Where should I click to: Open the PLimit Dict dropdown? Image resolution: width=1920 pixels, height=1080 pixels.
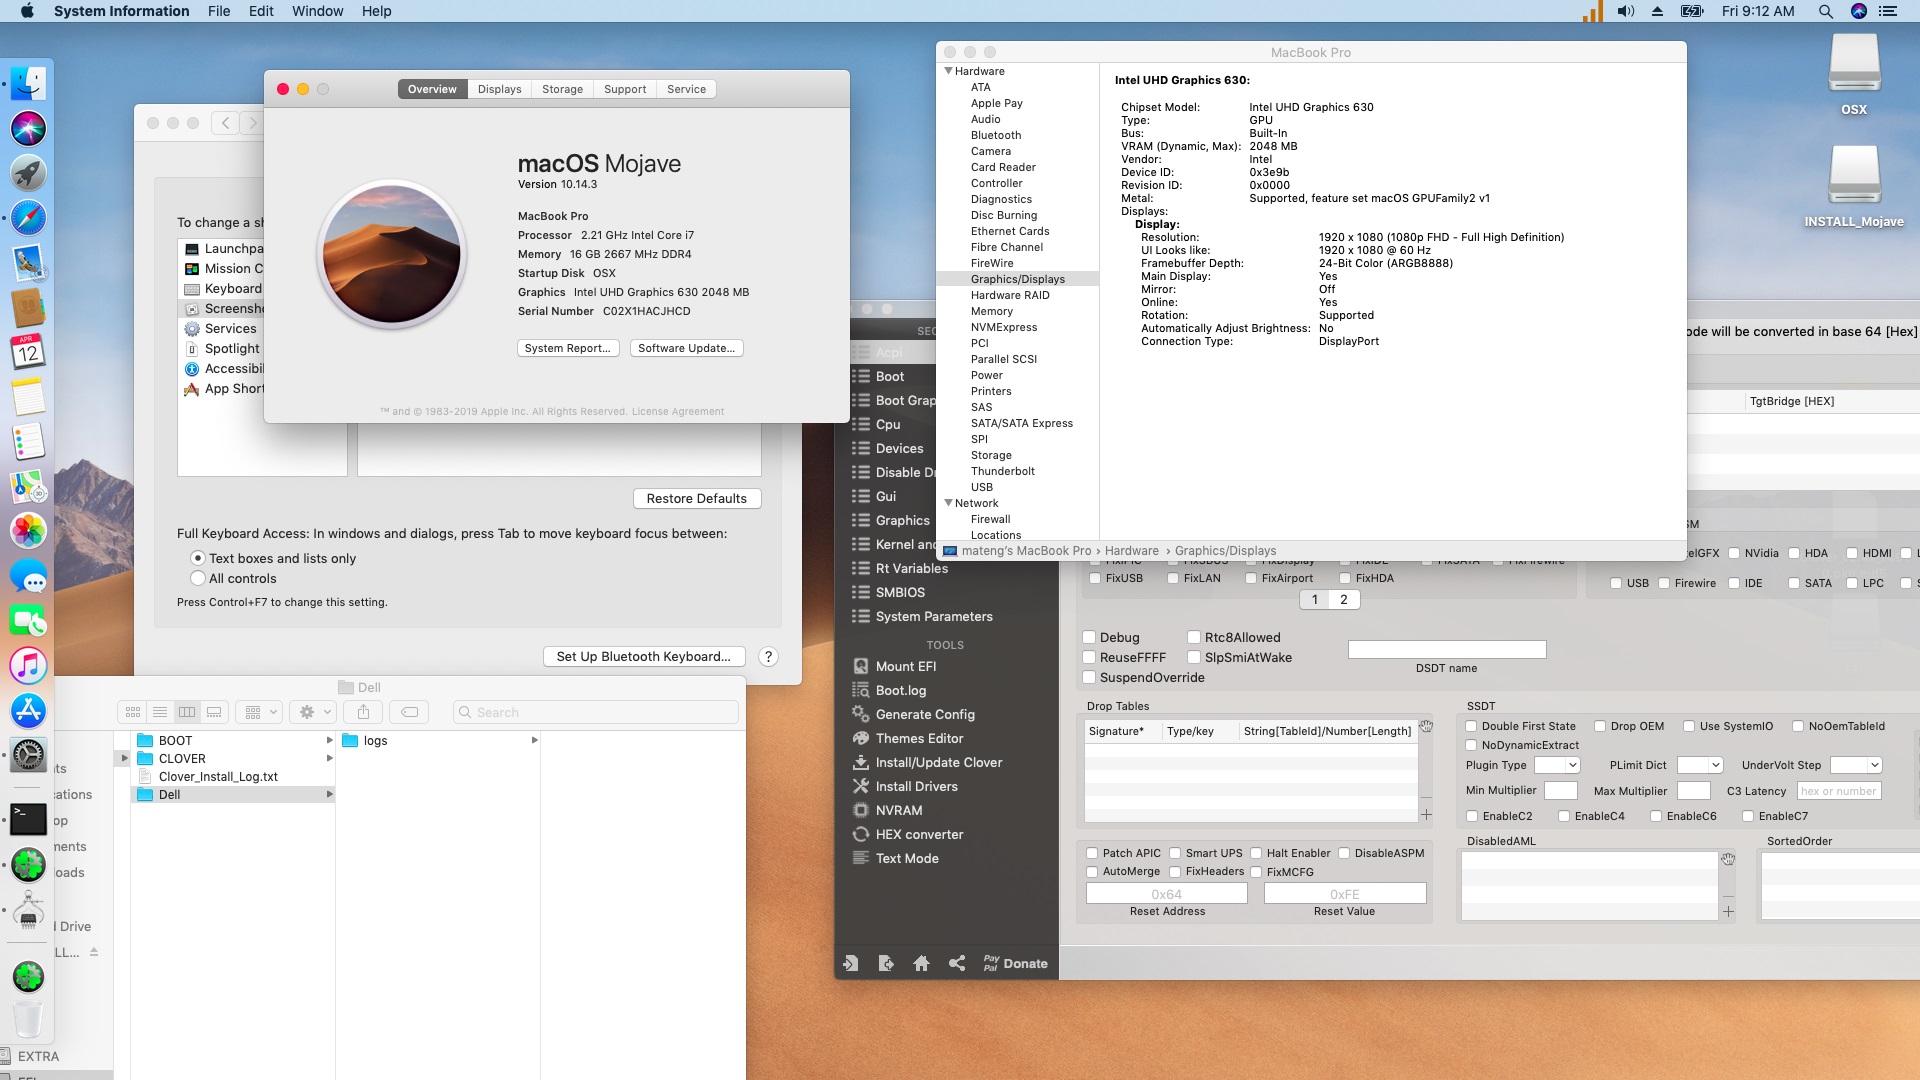click(1700, 765)
